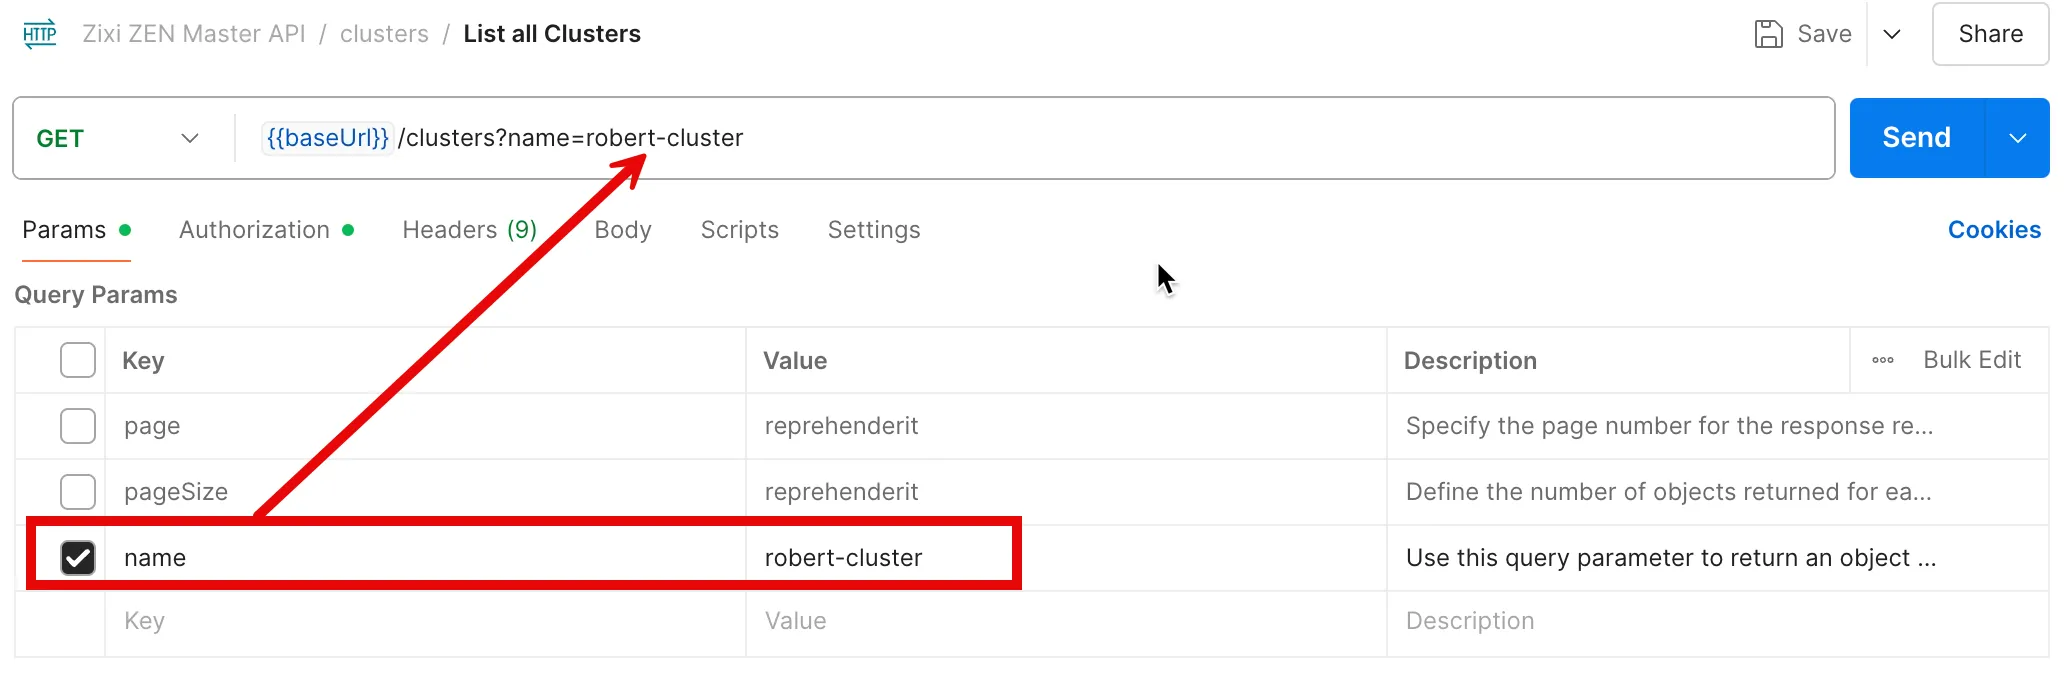Open the Headers (9) tab
Viewport: 2064px width, 676px height.
pyautogui.click(x=470, y=230)
